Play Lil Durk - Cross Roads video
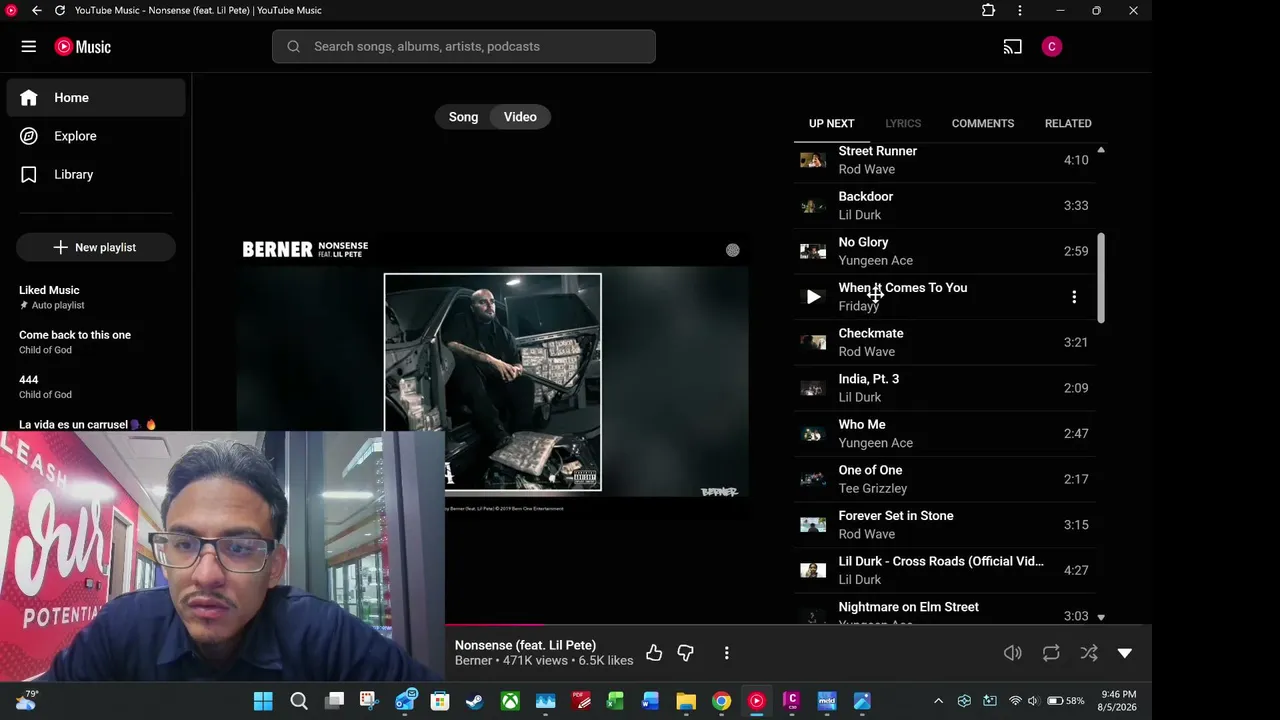This screenshot has height=720, width=1280. click(x=945, y=570)
